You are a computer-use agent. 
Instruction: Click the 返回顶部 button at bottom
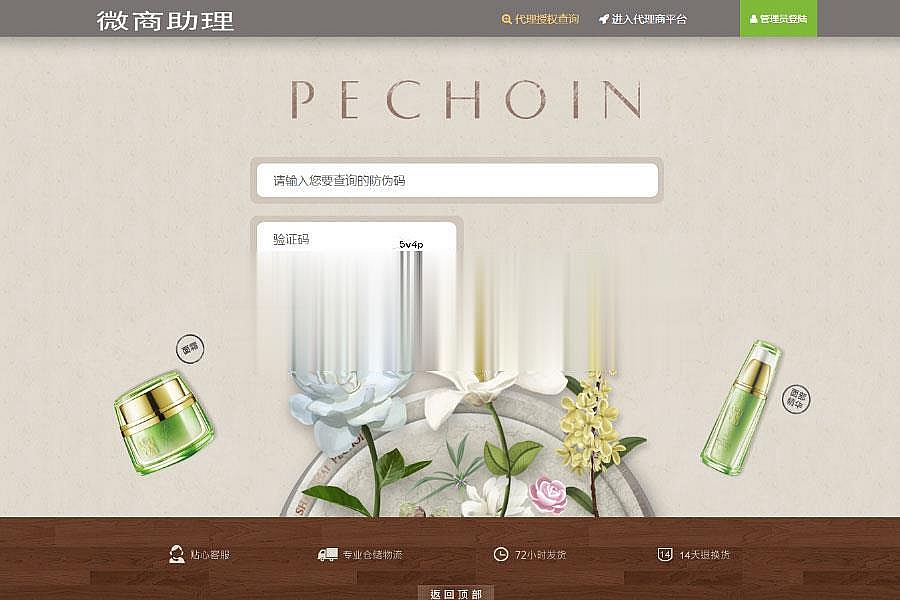click(x=456, y=593)
